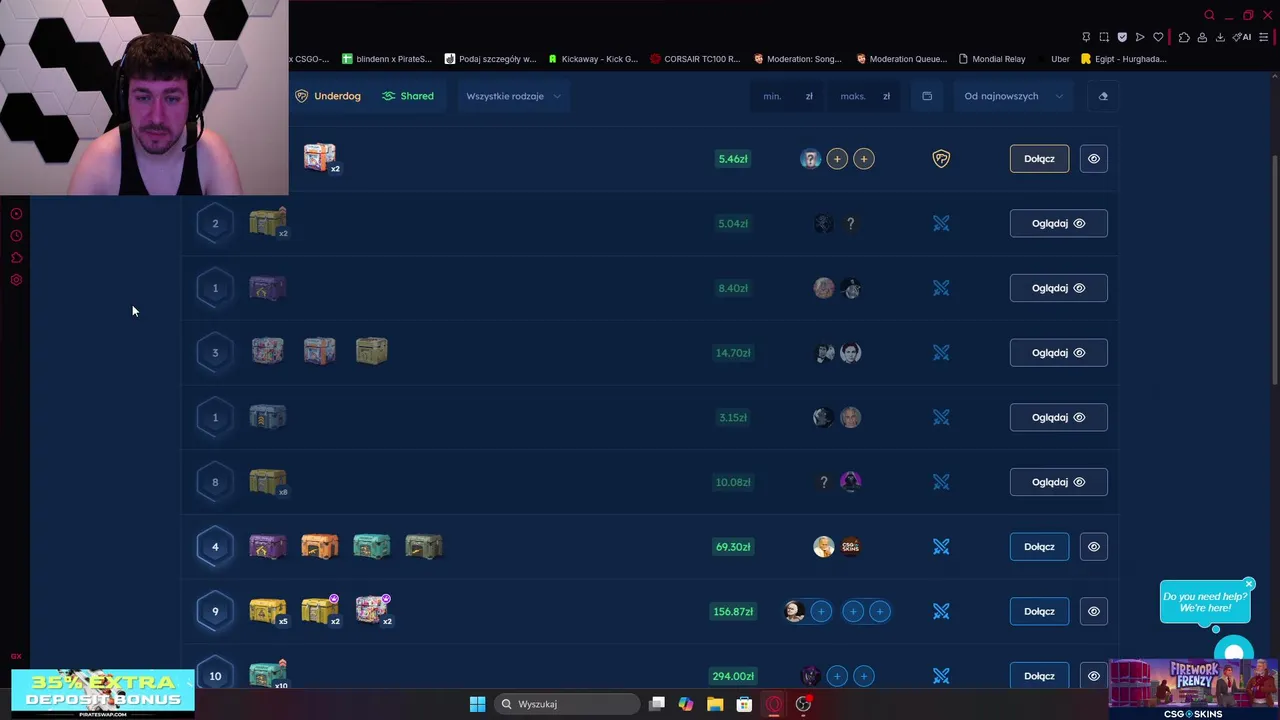
Task: Open 'Moderation: Song...' bookmark
Action: click(797, 59)
